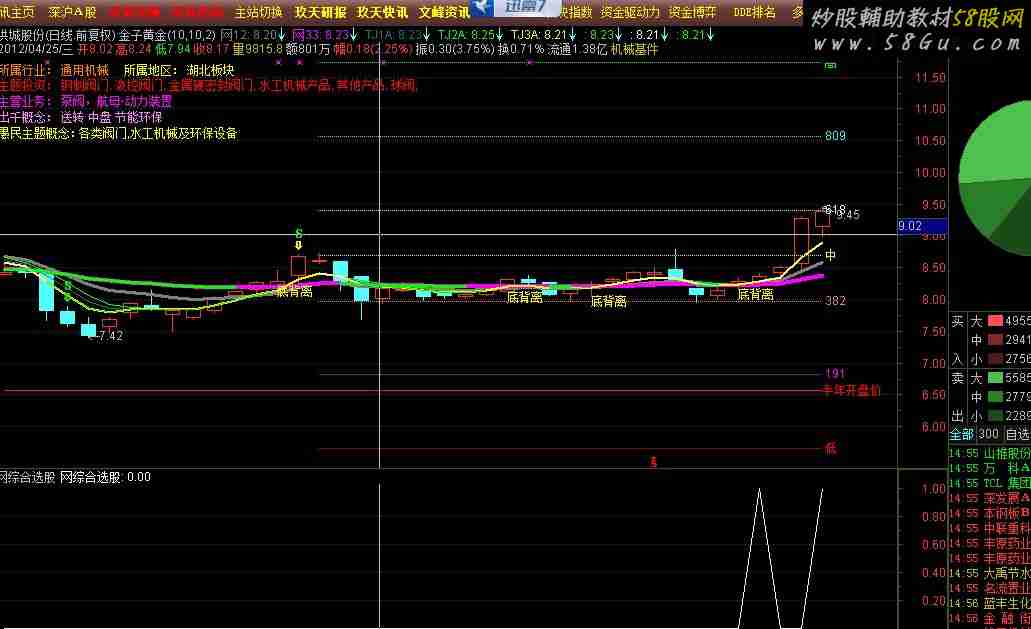The width and height of the screenshot is (1031, 629).
Task: Click the 809 Fibonacci level label
Action: click(835, 136)
